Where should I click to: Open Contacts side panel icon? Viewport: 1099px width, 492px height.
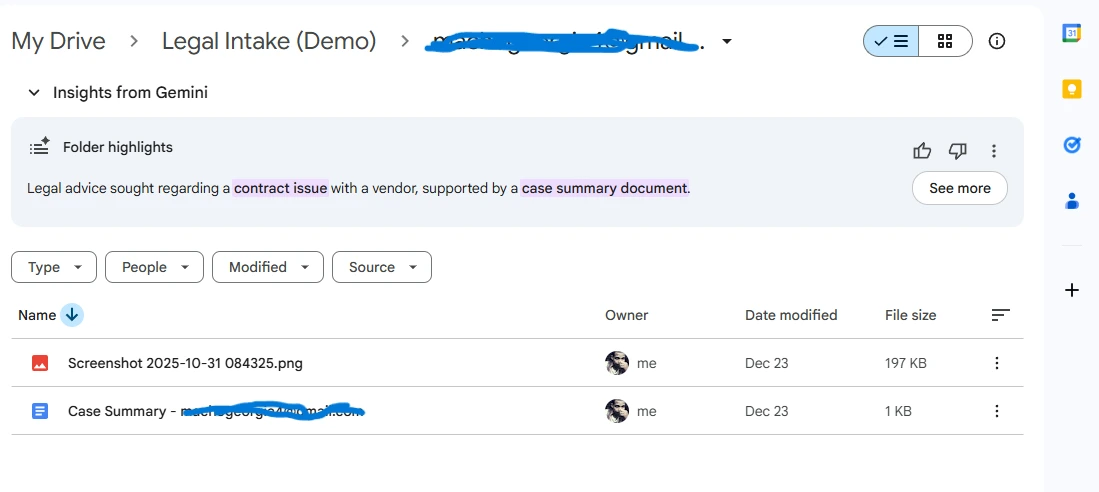pos(1072,201)
